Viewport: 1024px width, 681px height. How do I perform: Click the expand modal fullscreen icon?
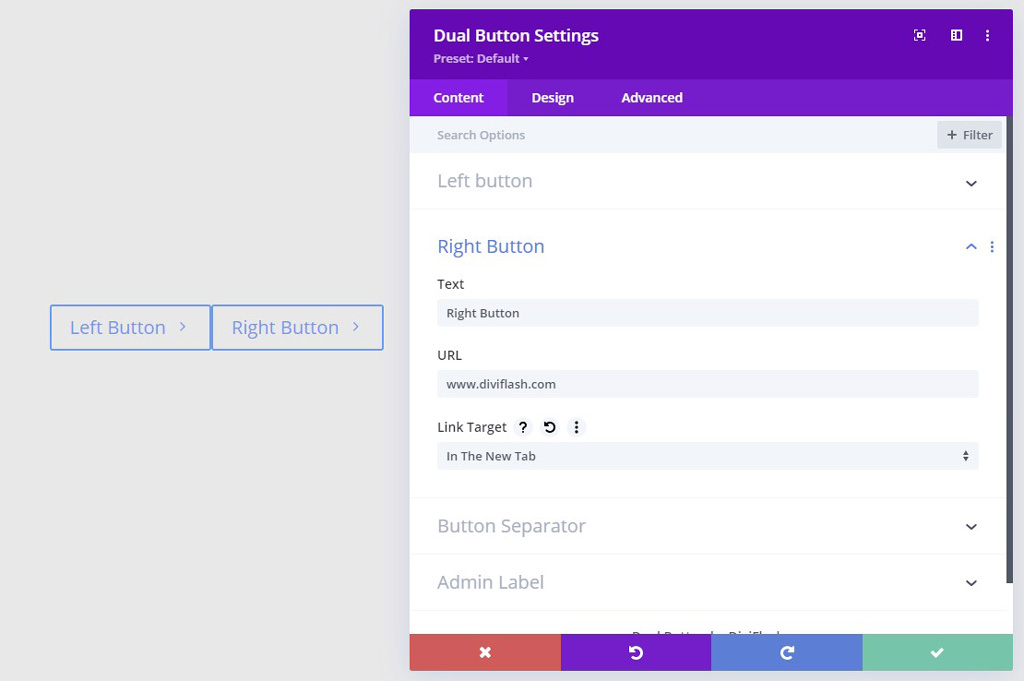pos(920,35)
